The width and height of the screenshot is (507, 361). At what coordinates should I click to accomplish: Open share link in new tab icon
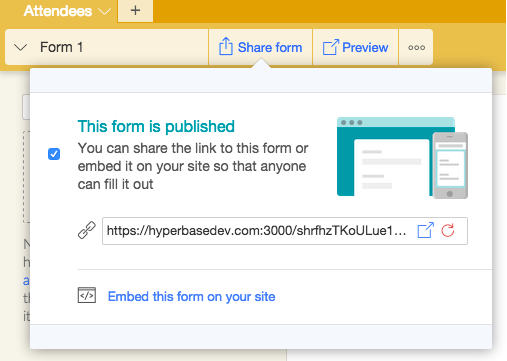426,230
